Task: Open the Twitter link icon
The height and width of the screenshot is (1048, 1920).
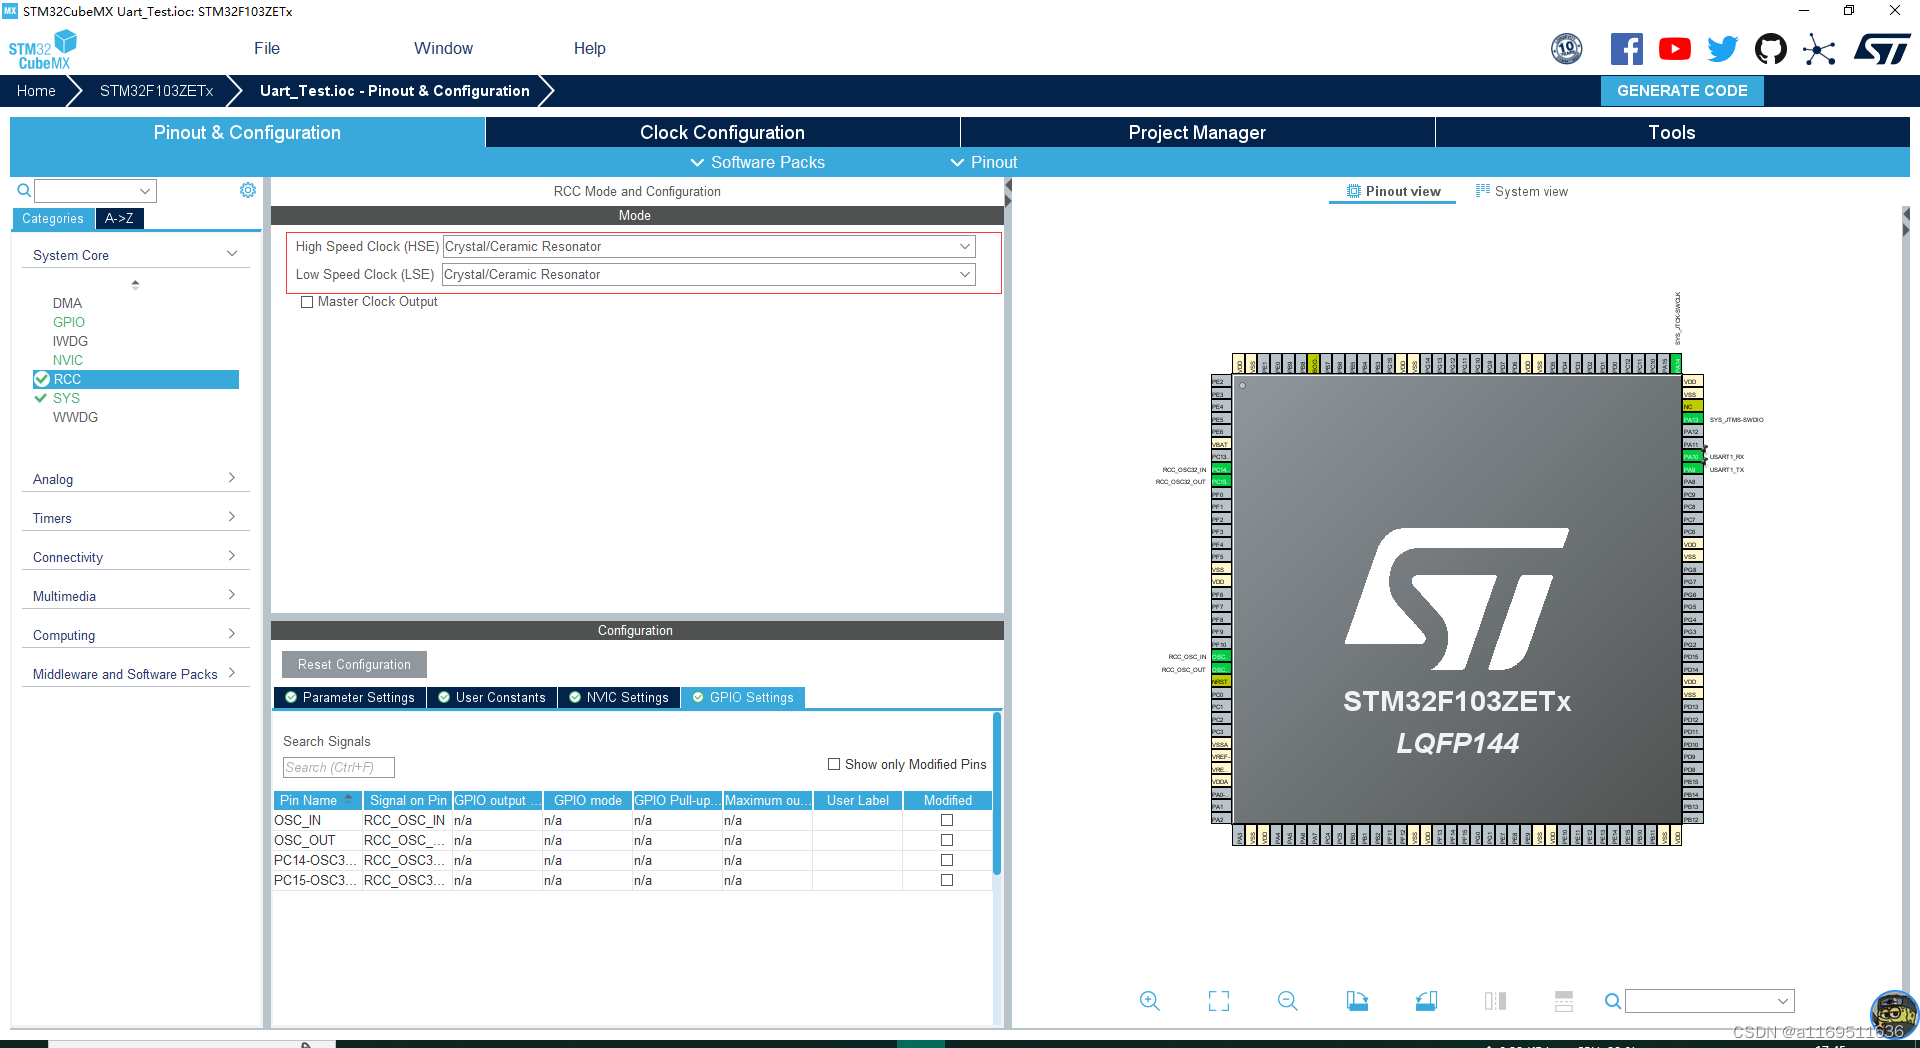Action: pyautogui.click(x=1722, y=49)
